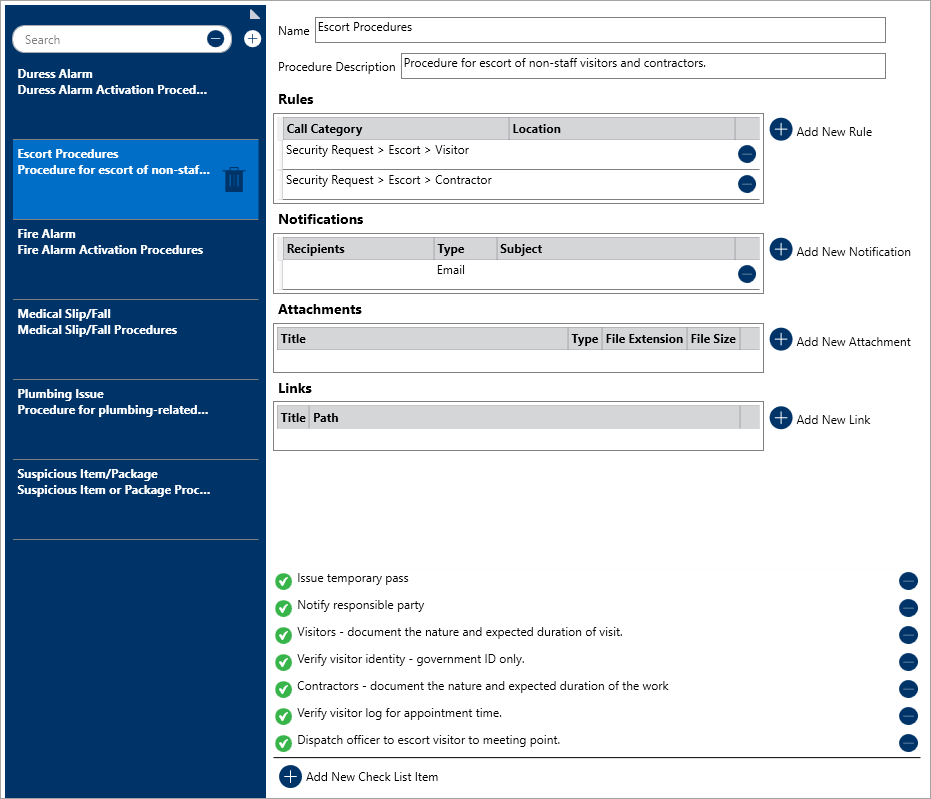The height and width of the screenshot is (799, 931).
Task: Remove the Email notification row
Action: 746,274
